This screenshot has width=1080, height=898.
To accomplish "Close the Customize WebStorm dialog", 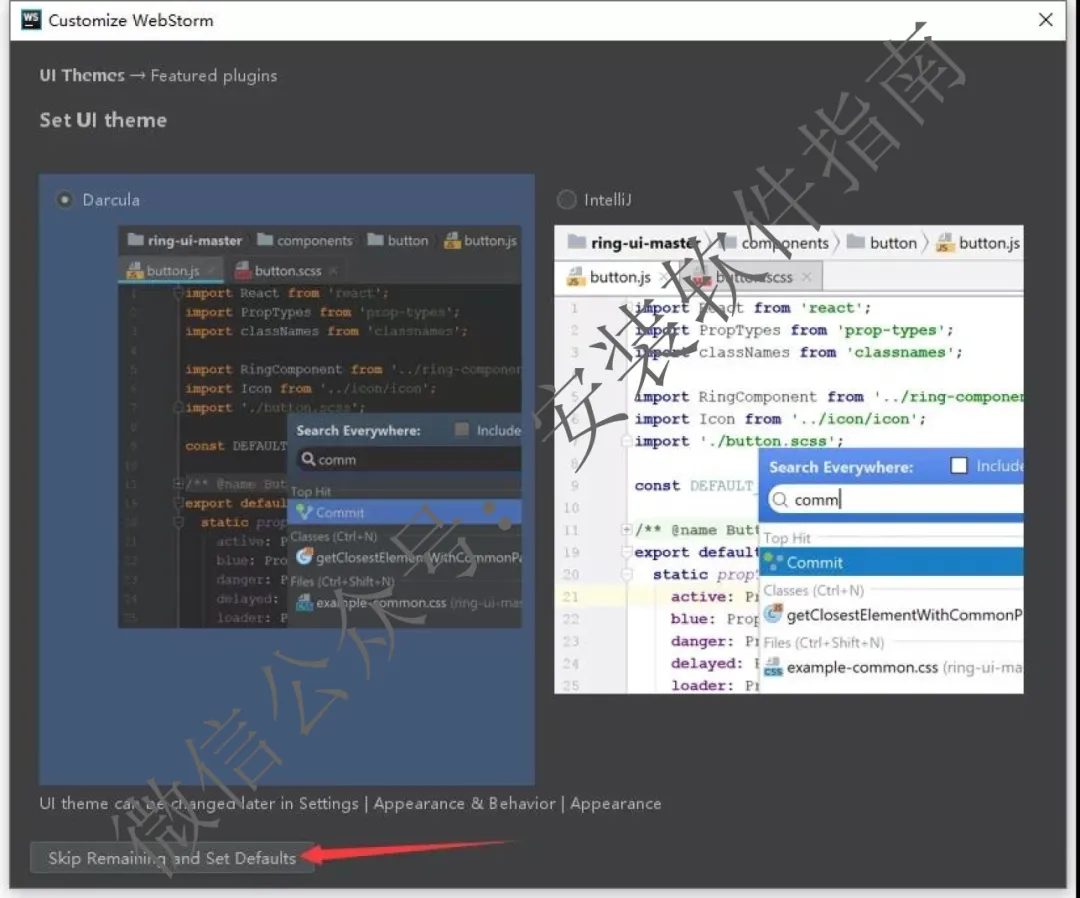I will click(x=1046, y=20).
